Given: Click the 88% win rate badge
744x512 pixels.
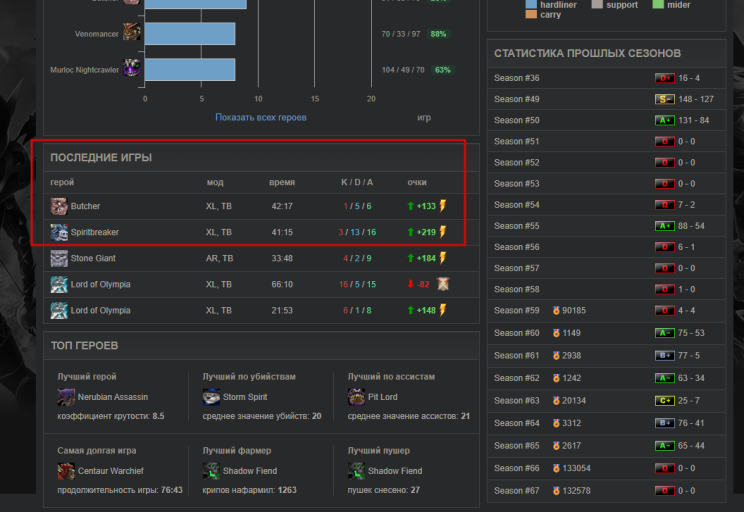Looking at the screenshot, I should pos(438,34).
